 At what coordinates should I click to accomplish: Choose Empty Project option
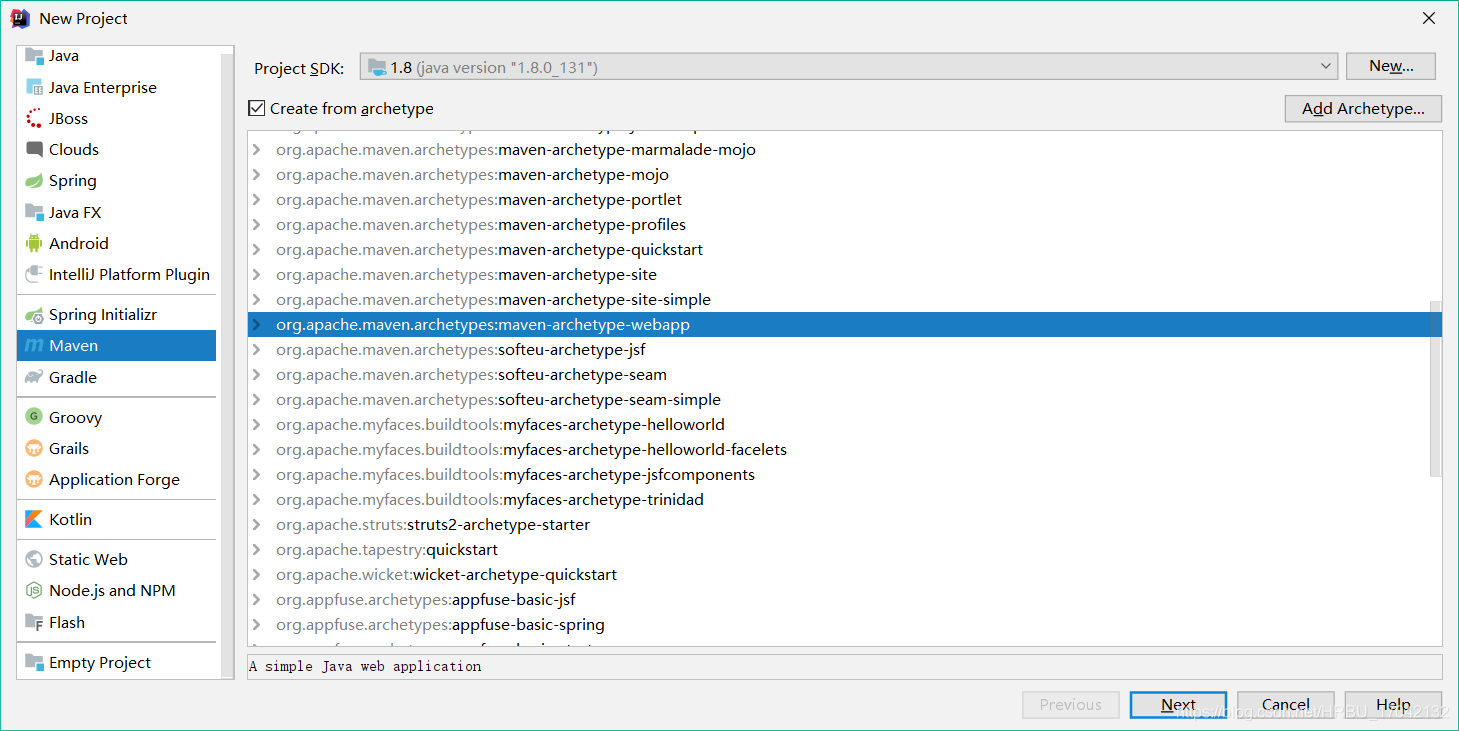pyautogui.click(x=117, y=662)
